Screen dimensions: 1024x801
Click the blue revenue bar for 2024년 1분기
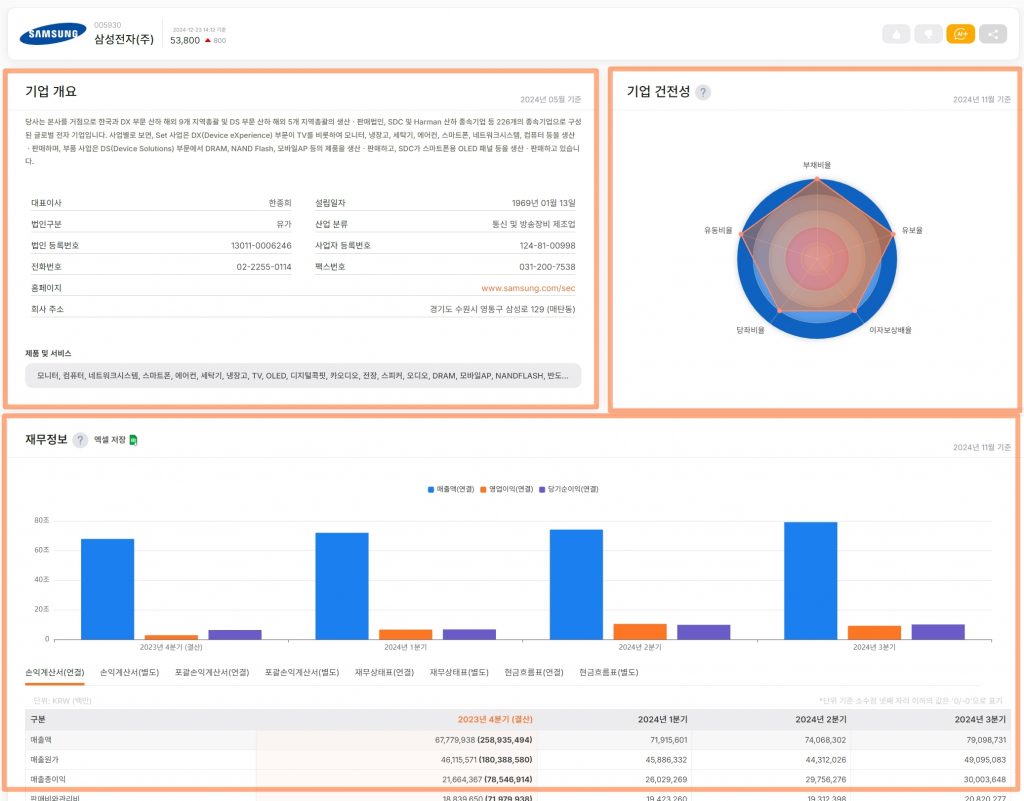(x=342, y=586)
